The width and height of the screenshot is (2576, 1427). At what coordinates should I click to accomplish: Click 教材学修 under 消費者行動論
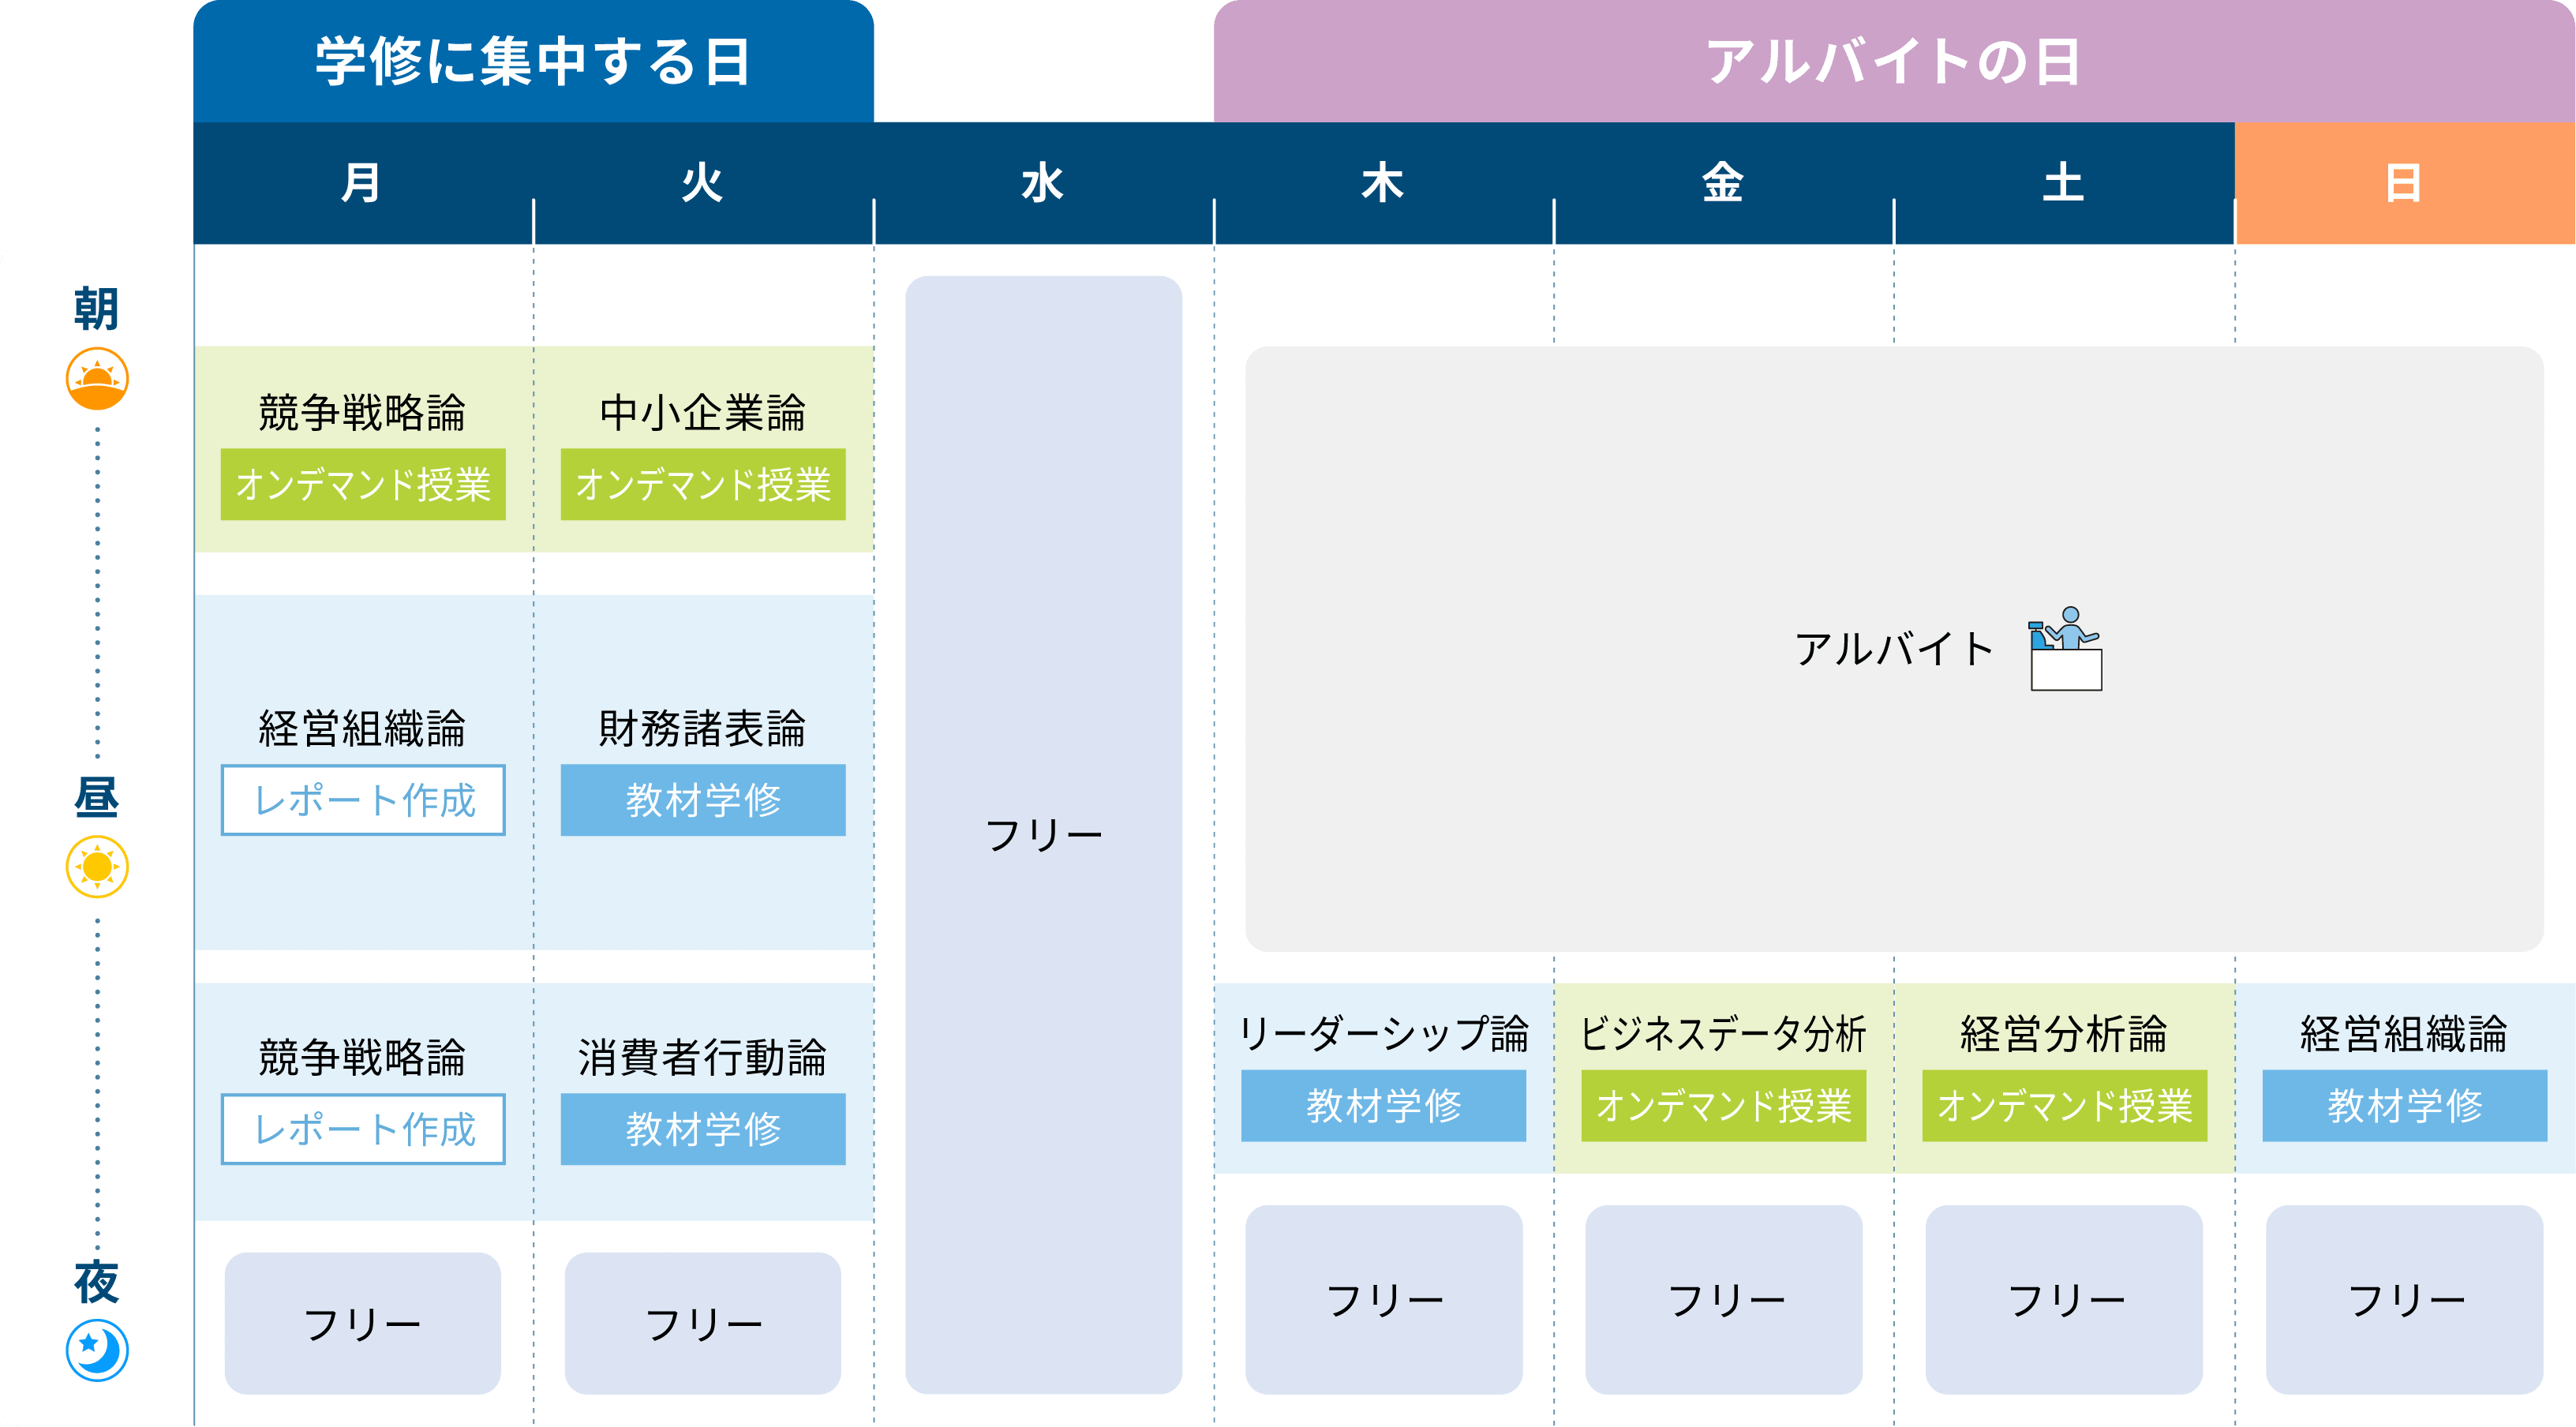[x=703, y=1129]
